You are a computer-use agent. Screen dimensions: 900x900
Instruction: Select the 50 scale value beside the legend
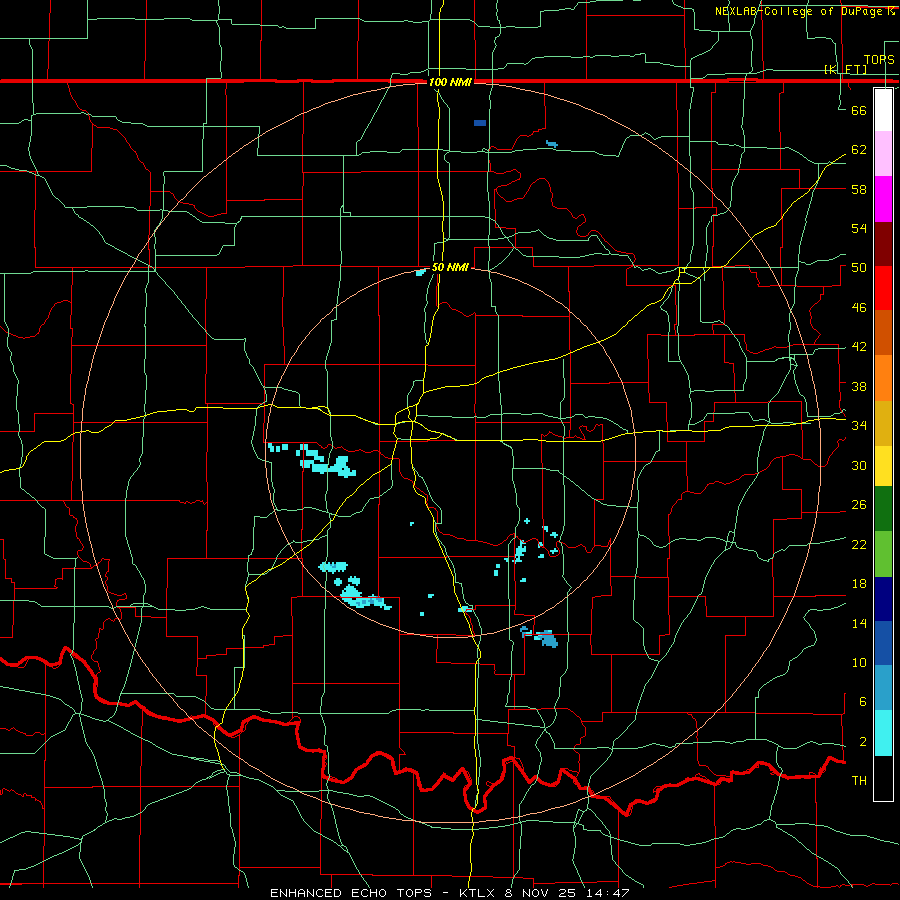click(x=859, y=268)
